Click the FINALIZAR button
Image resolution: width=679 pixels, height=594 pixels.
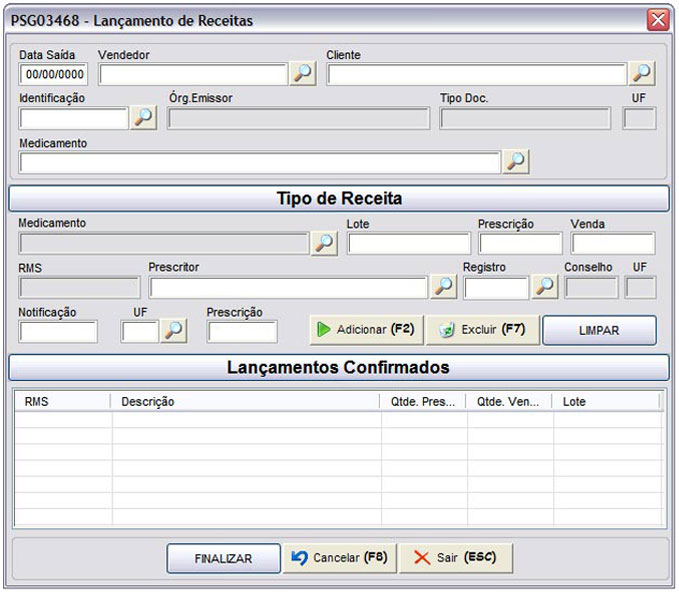click(223, 558)
